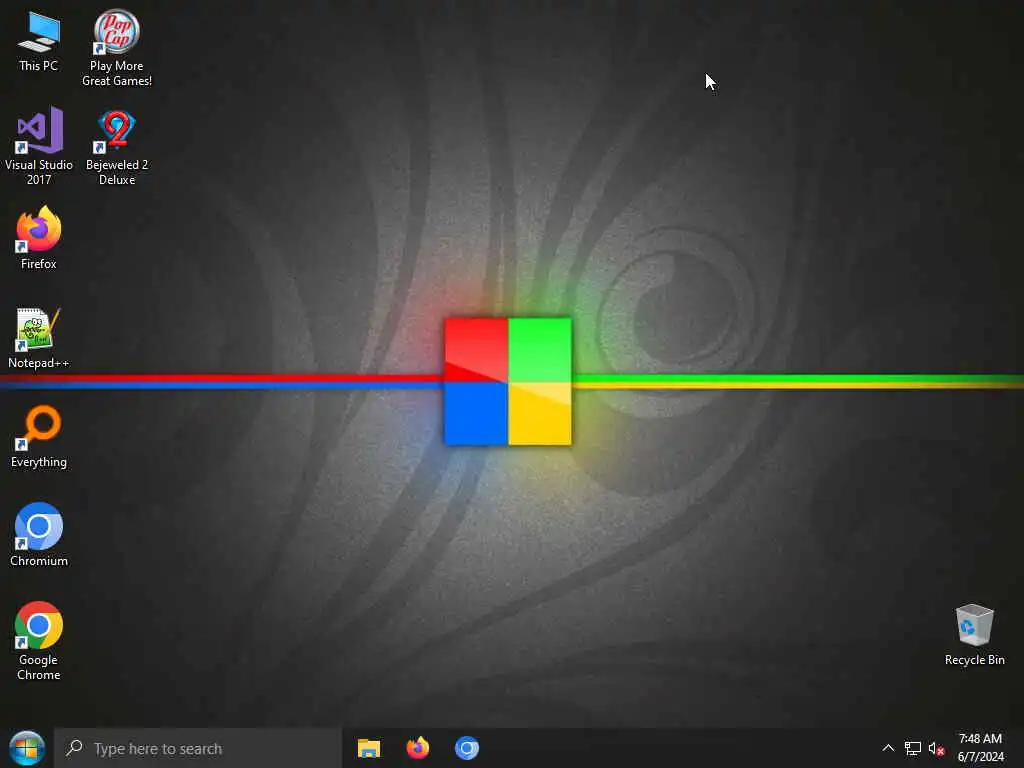Open the muted volume tray icon

pyautogui.click(x=936, y=748)
